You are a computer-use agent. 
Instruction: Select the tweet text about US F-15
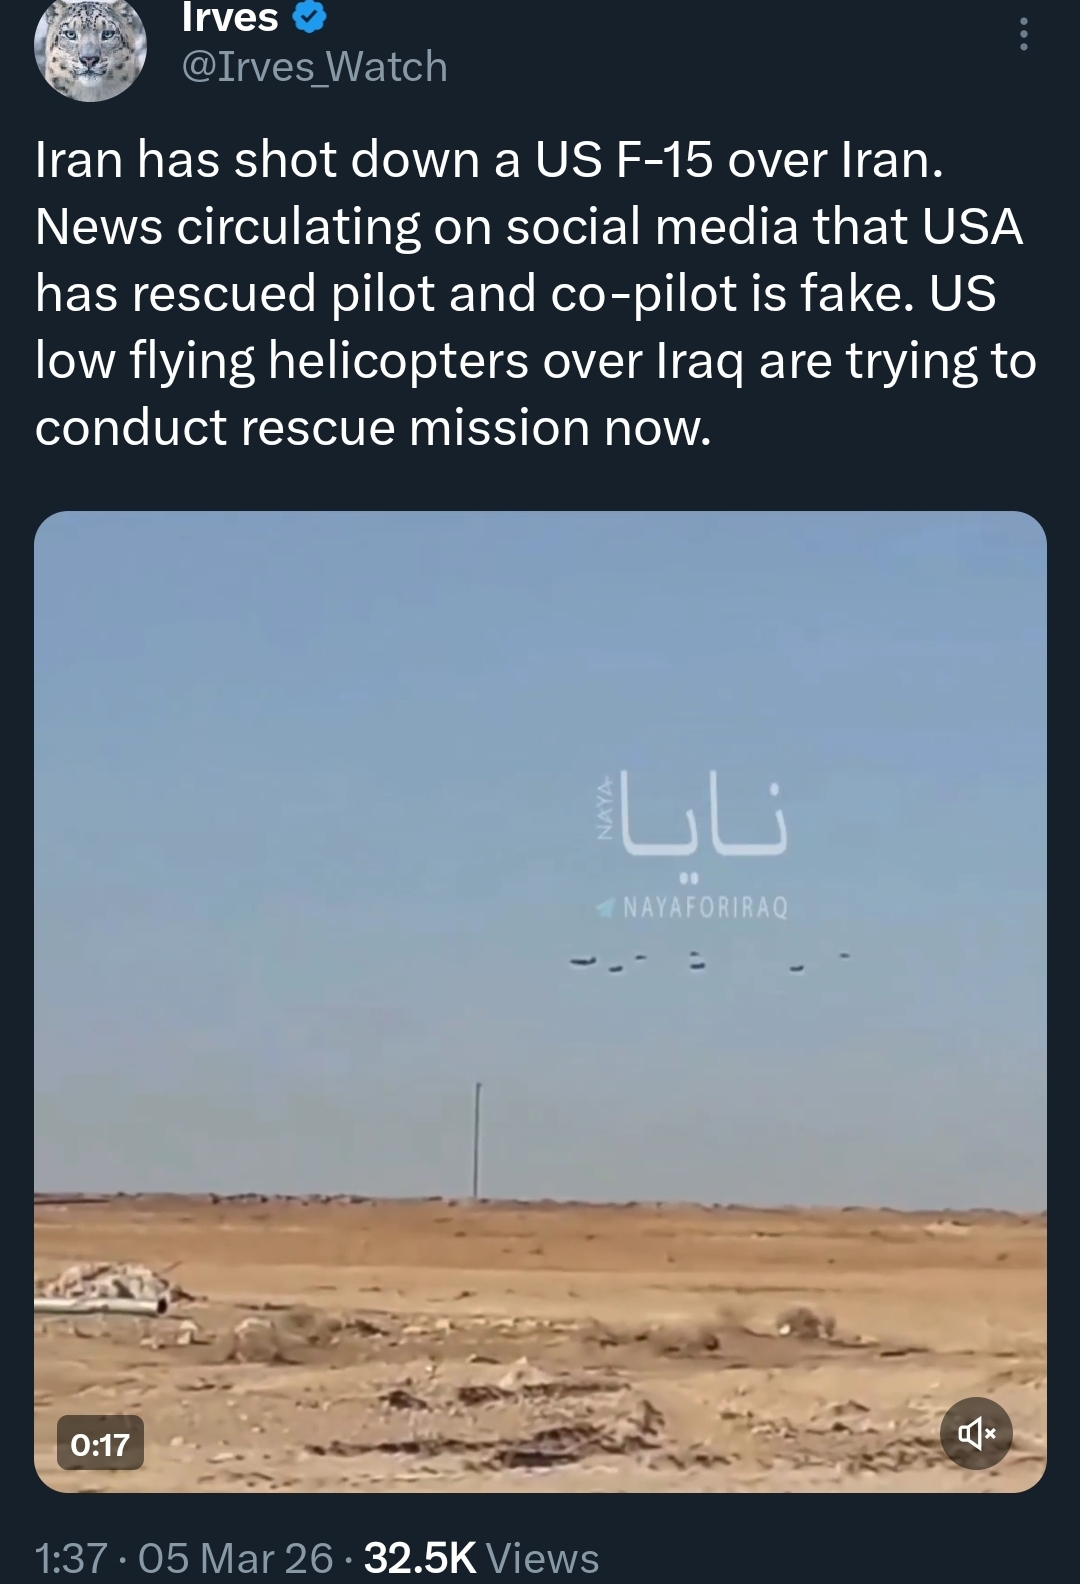[x=536, y=293]
